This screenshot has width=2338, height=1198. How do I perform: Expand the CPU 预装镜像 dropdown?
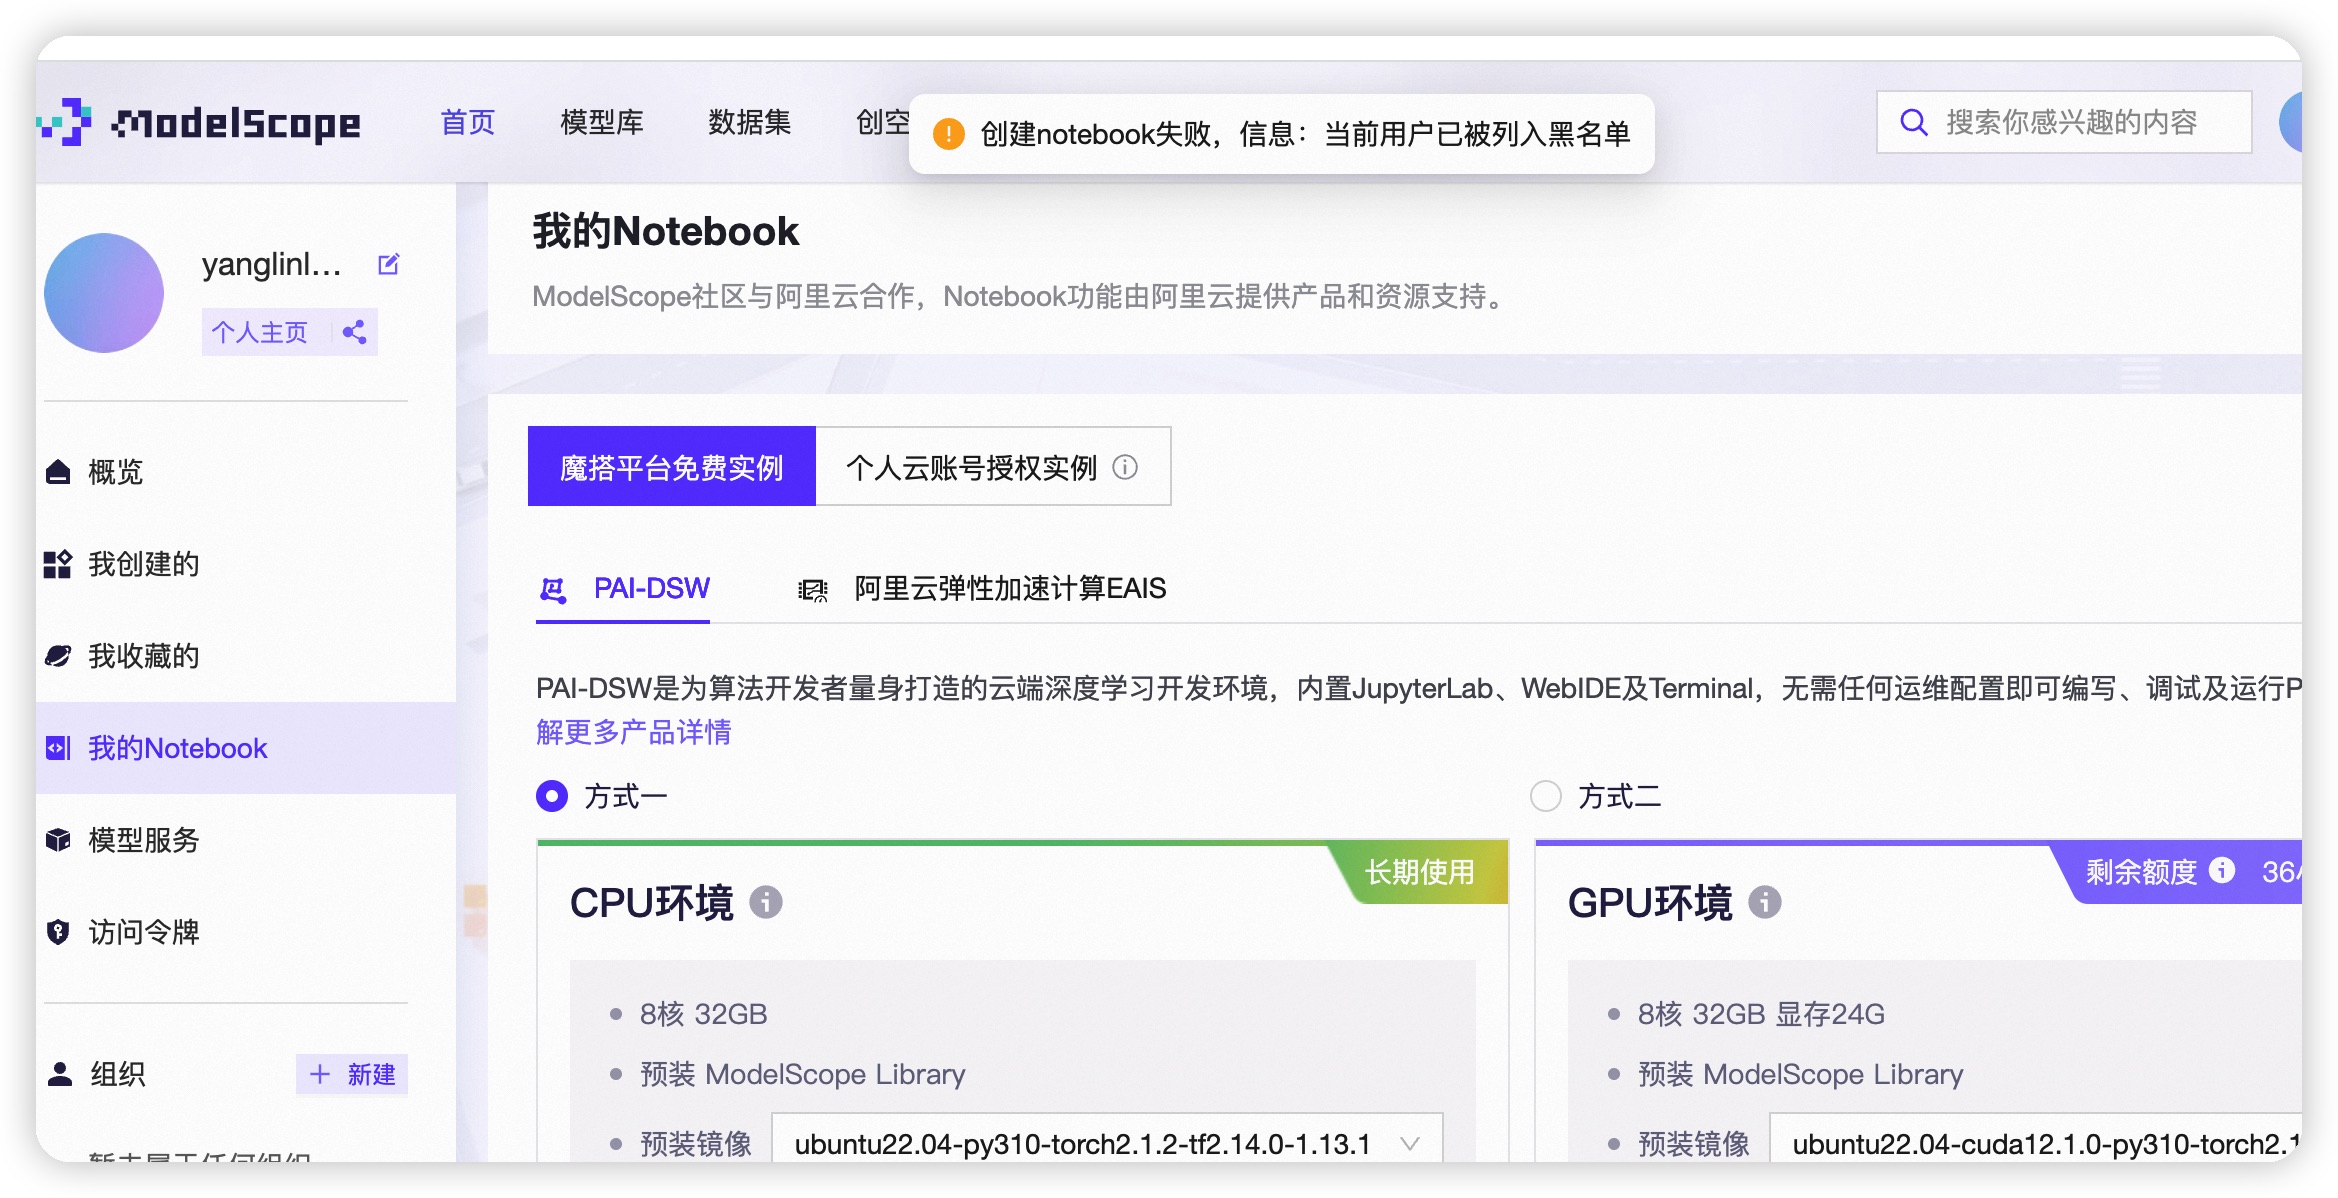pos(1107,1143)
